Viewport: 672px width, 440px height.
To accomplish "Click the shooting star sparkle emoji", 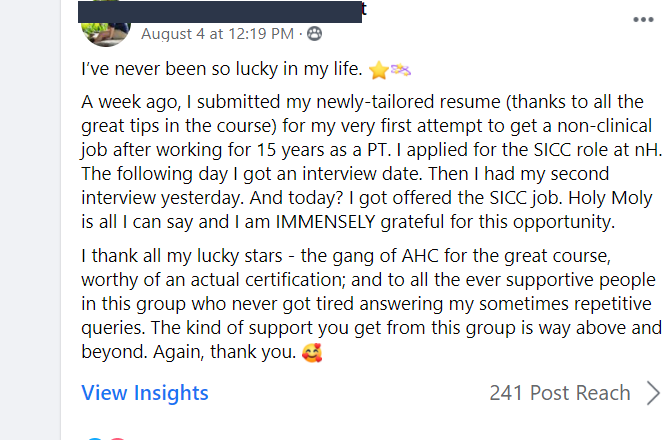I will pyautogui.click(x=401, y=69).
